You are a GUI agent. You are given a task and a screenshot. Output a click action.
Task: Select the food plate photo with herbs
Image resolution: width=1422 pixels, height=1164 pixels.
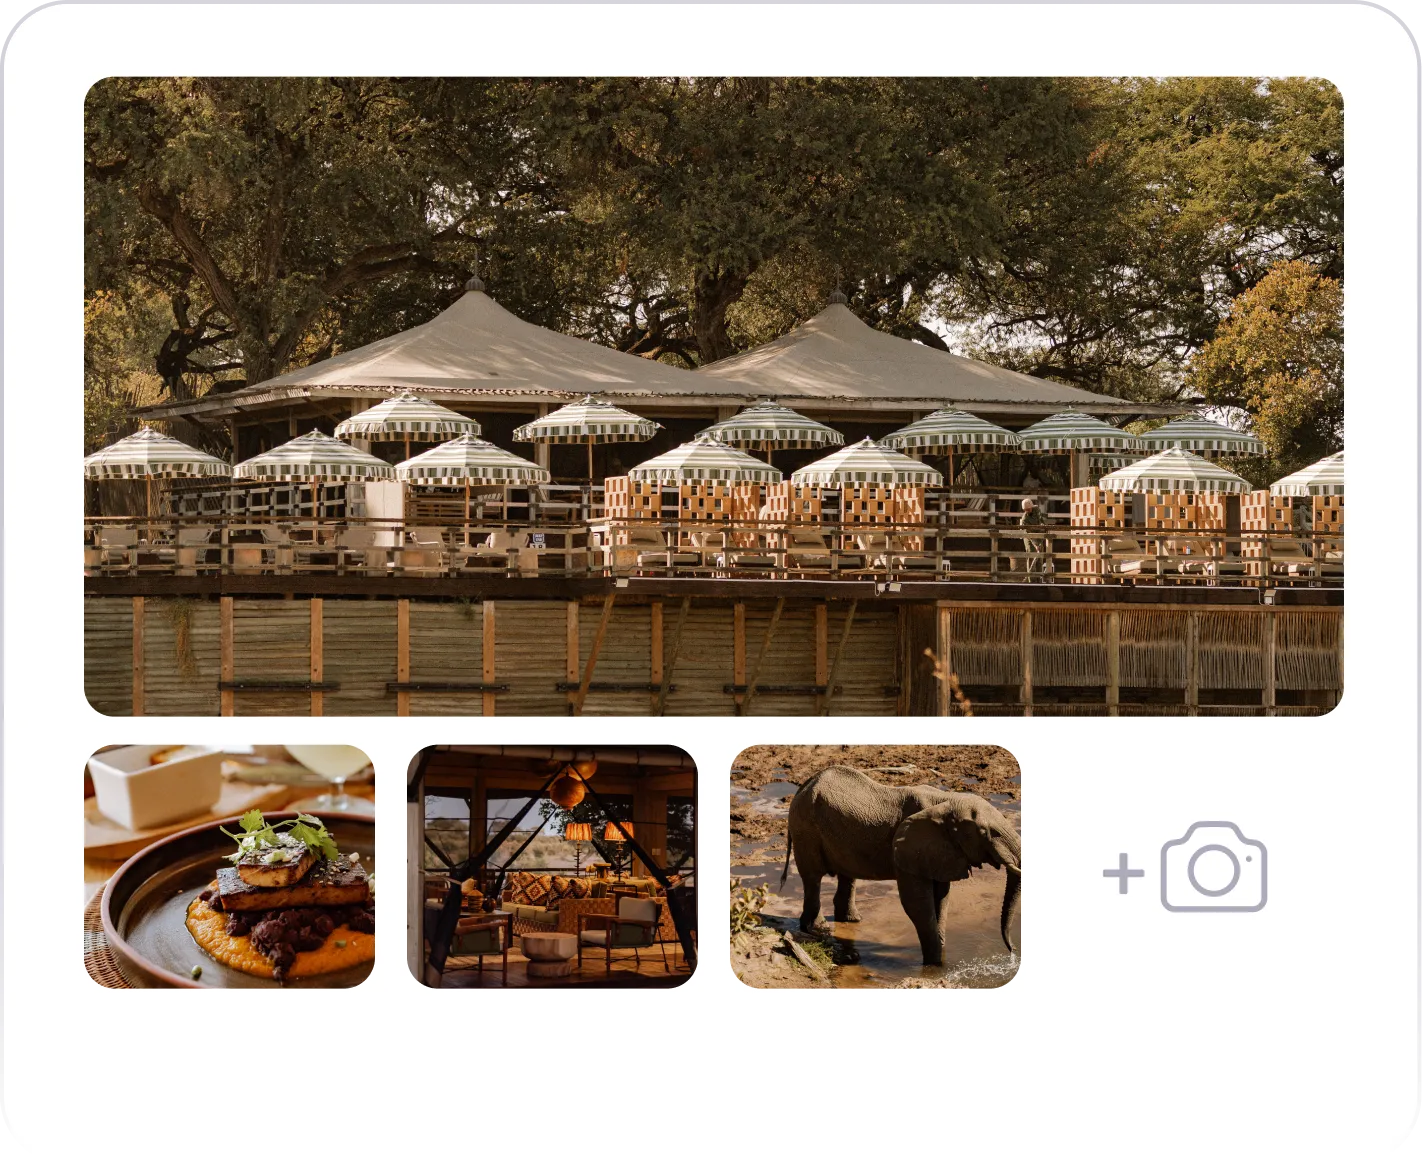click(x=229, y=866)
